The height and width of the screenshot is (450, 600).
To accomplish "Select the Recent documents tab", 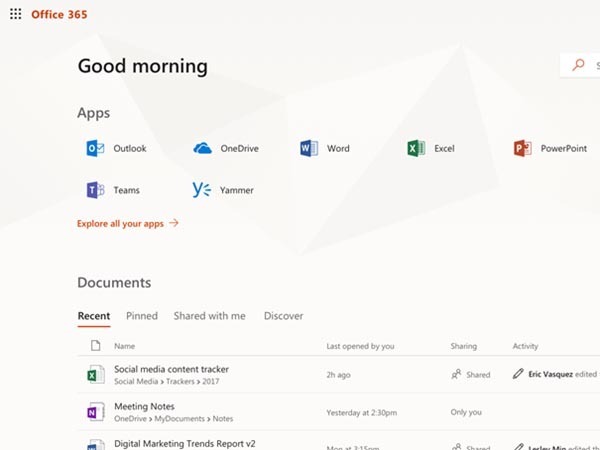I will point(94,316).
